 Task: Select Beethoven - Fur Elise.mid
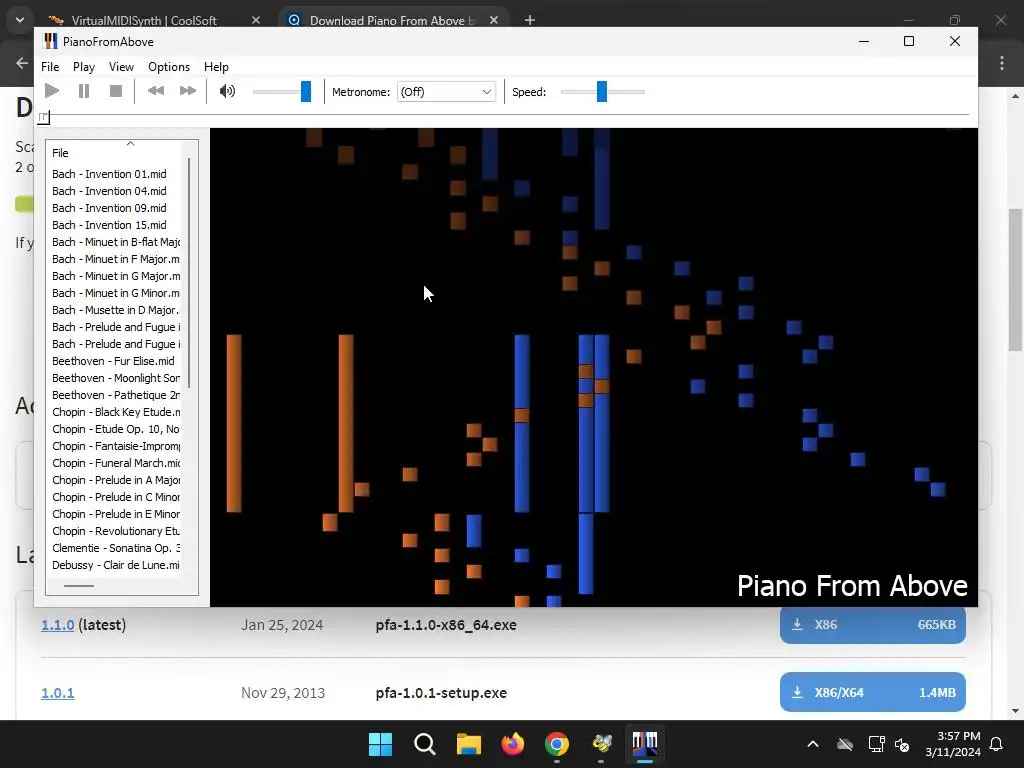(114, 360)
